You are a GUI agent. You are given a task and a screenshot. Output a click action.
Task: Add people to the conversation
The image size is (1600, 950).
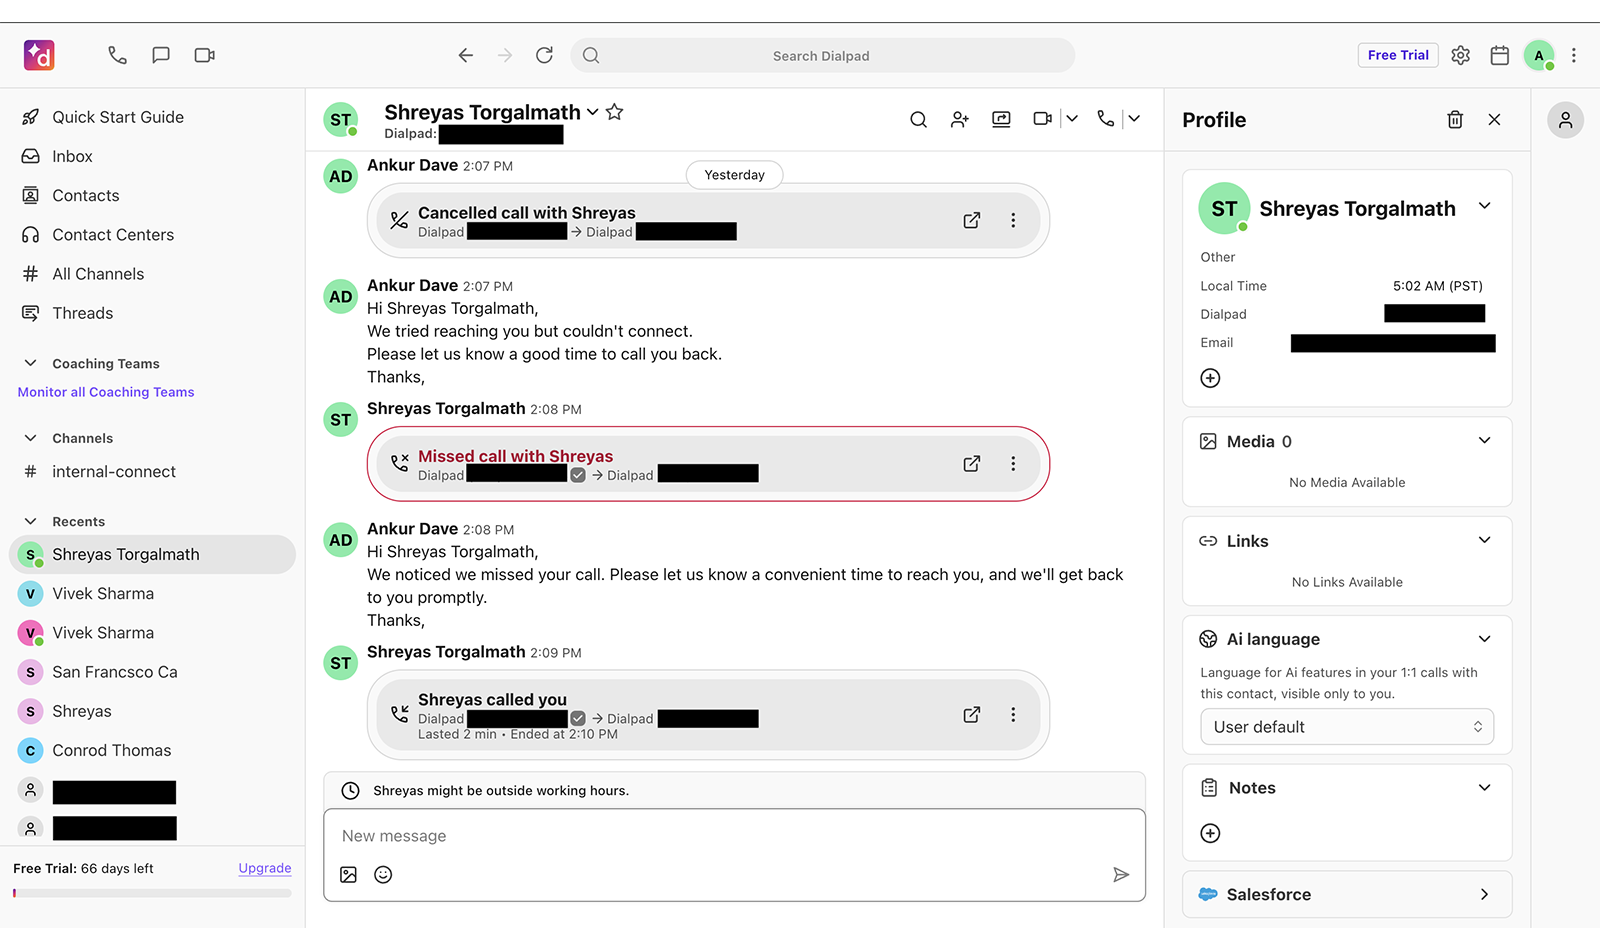[x=960, y=119]
